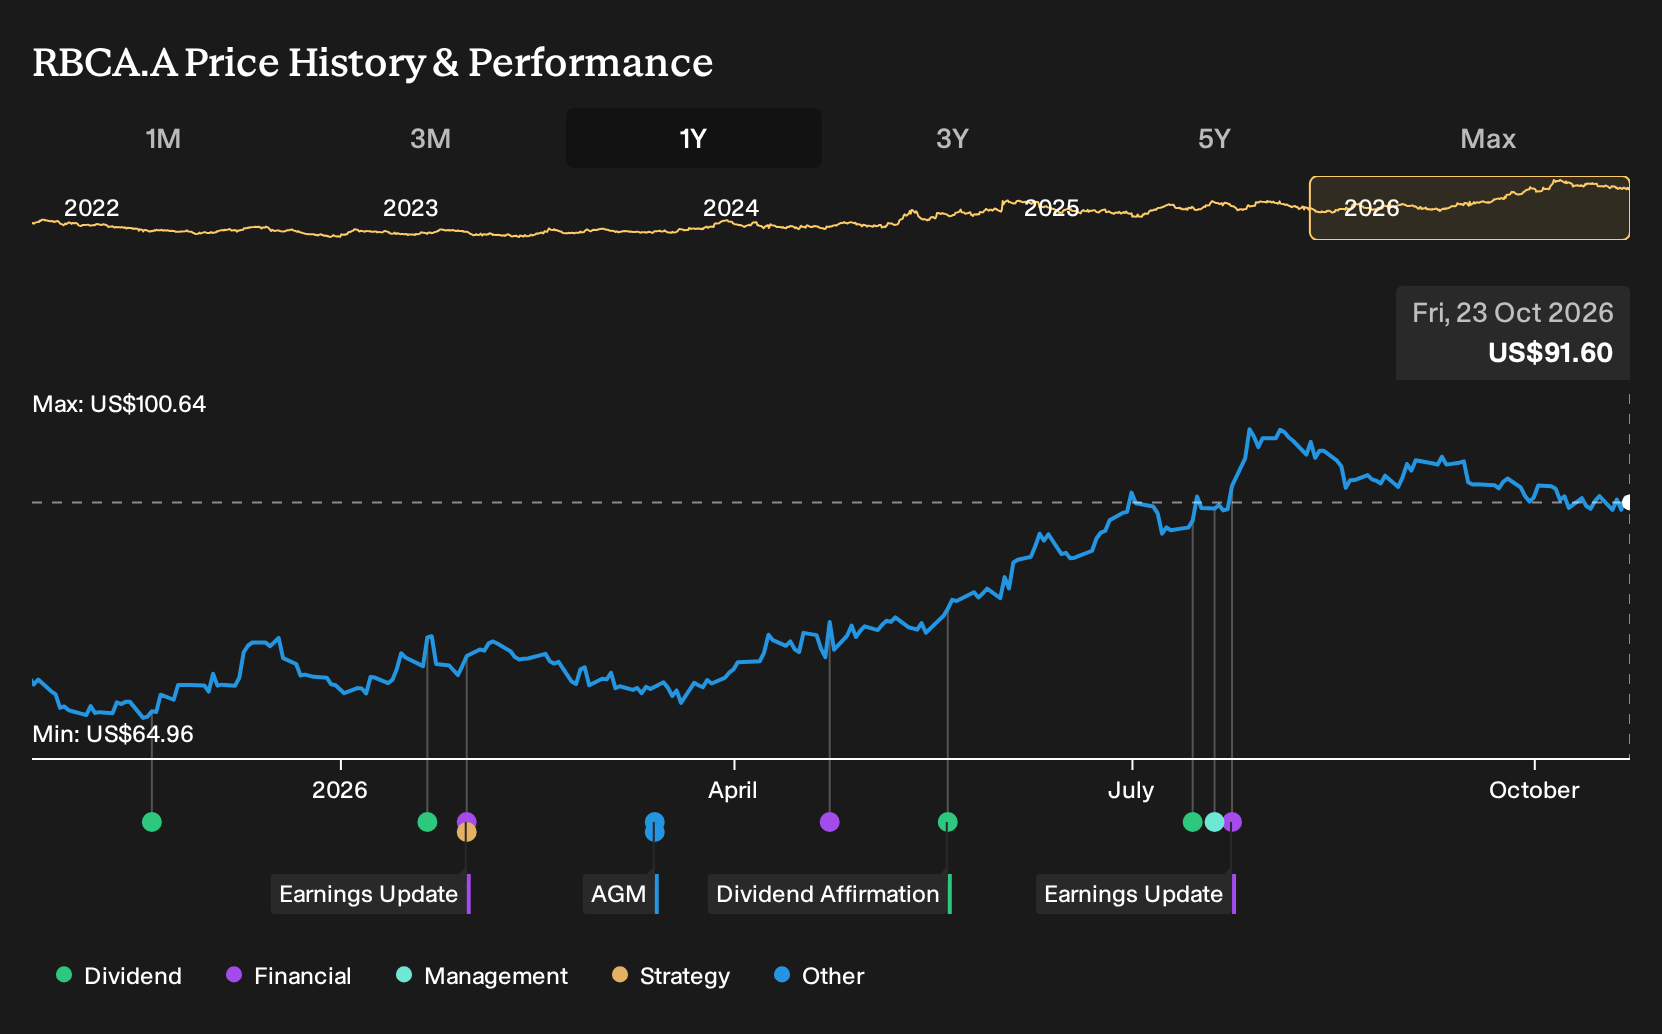Click the 'July' axis label

click(1131, 790)
